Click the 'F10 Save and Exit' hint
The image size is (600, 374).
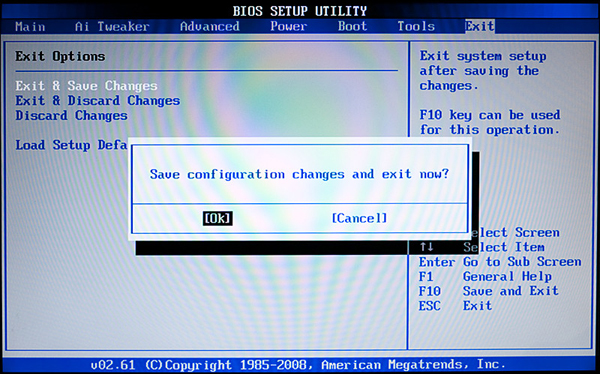pos(489,291)
